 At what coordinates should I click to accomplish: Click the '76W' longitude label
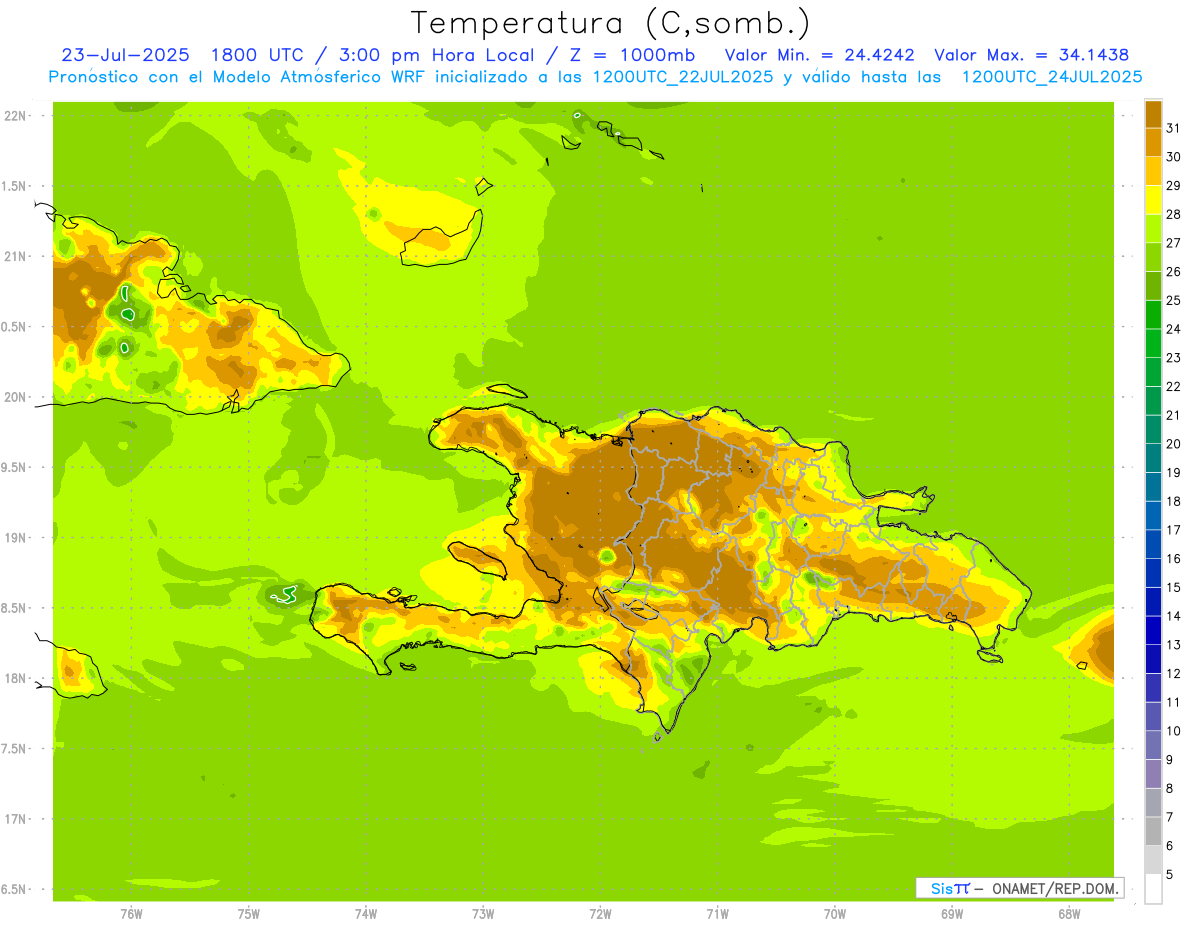click(131, 913)
